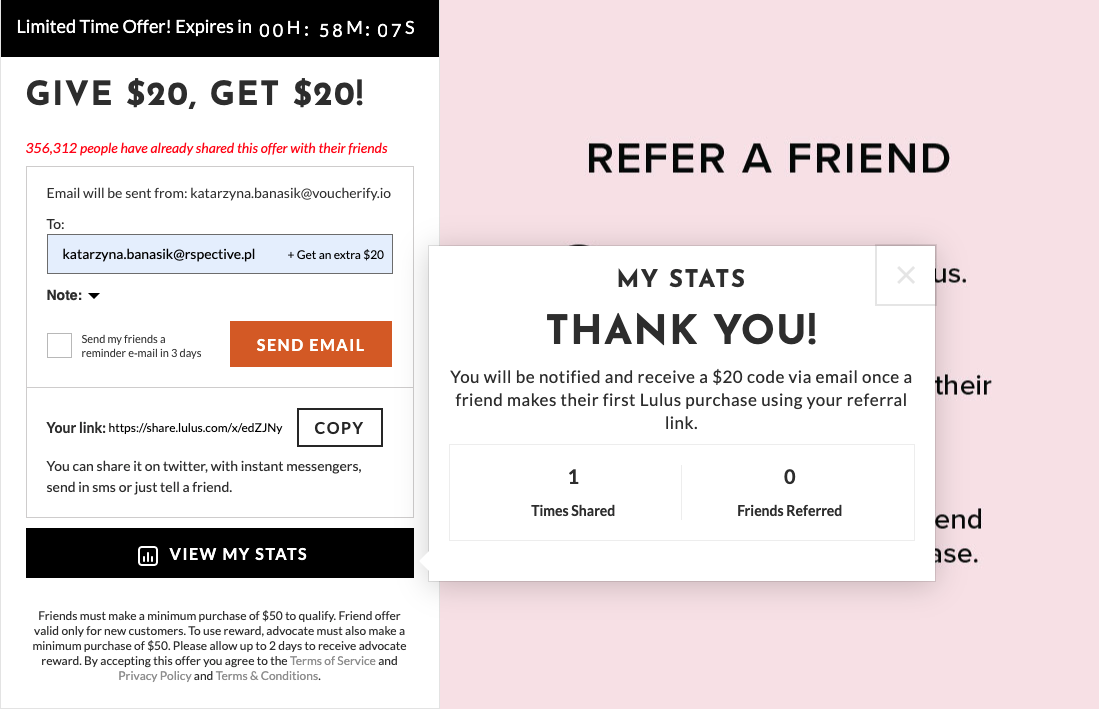Click the Refer a Friend heading
This screenshot has width=1099, height=712.
(x=768, y=158)
